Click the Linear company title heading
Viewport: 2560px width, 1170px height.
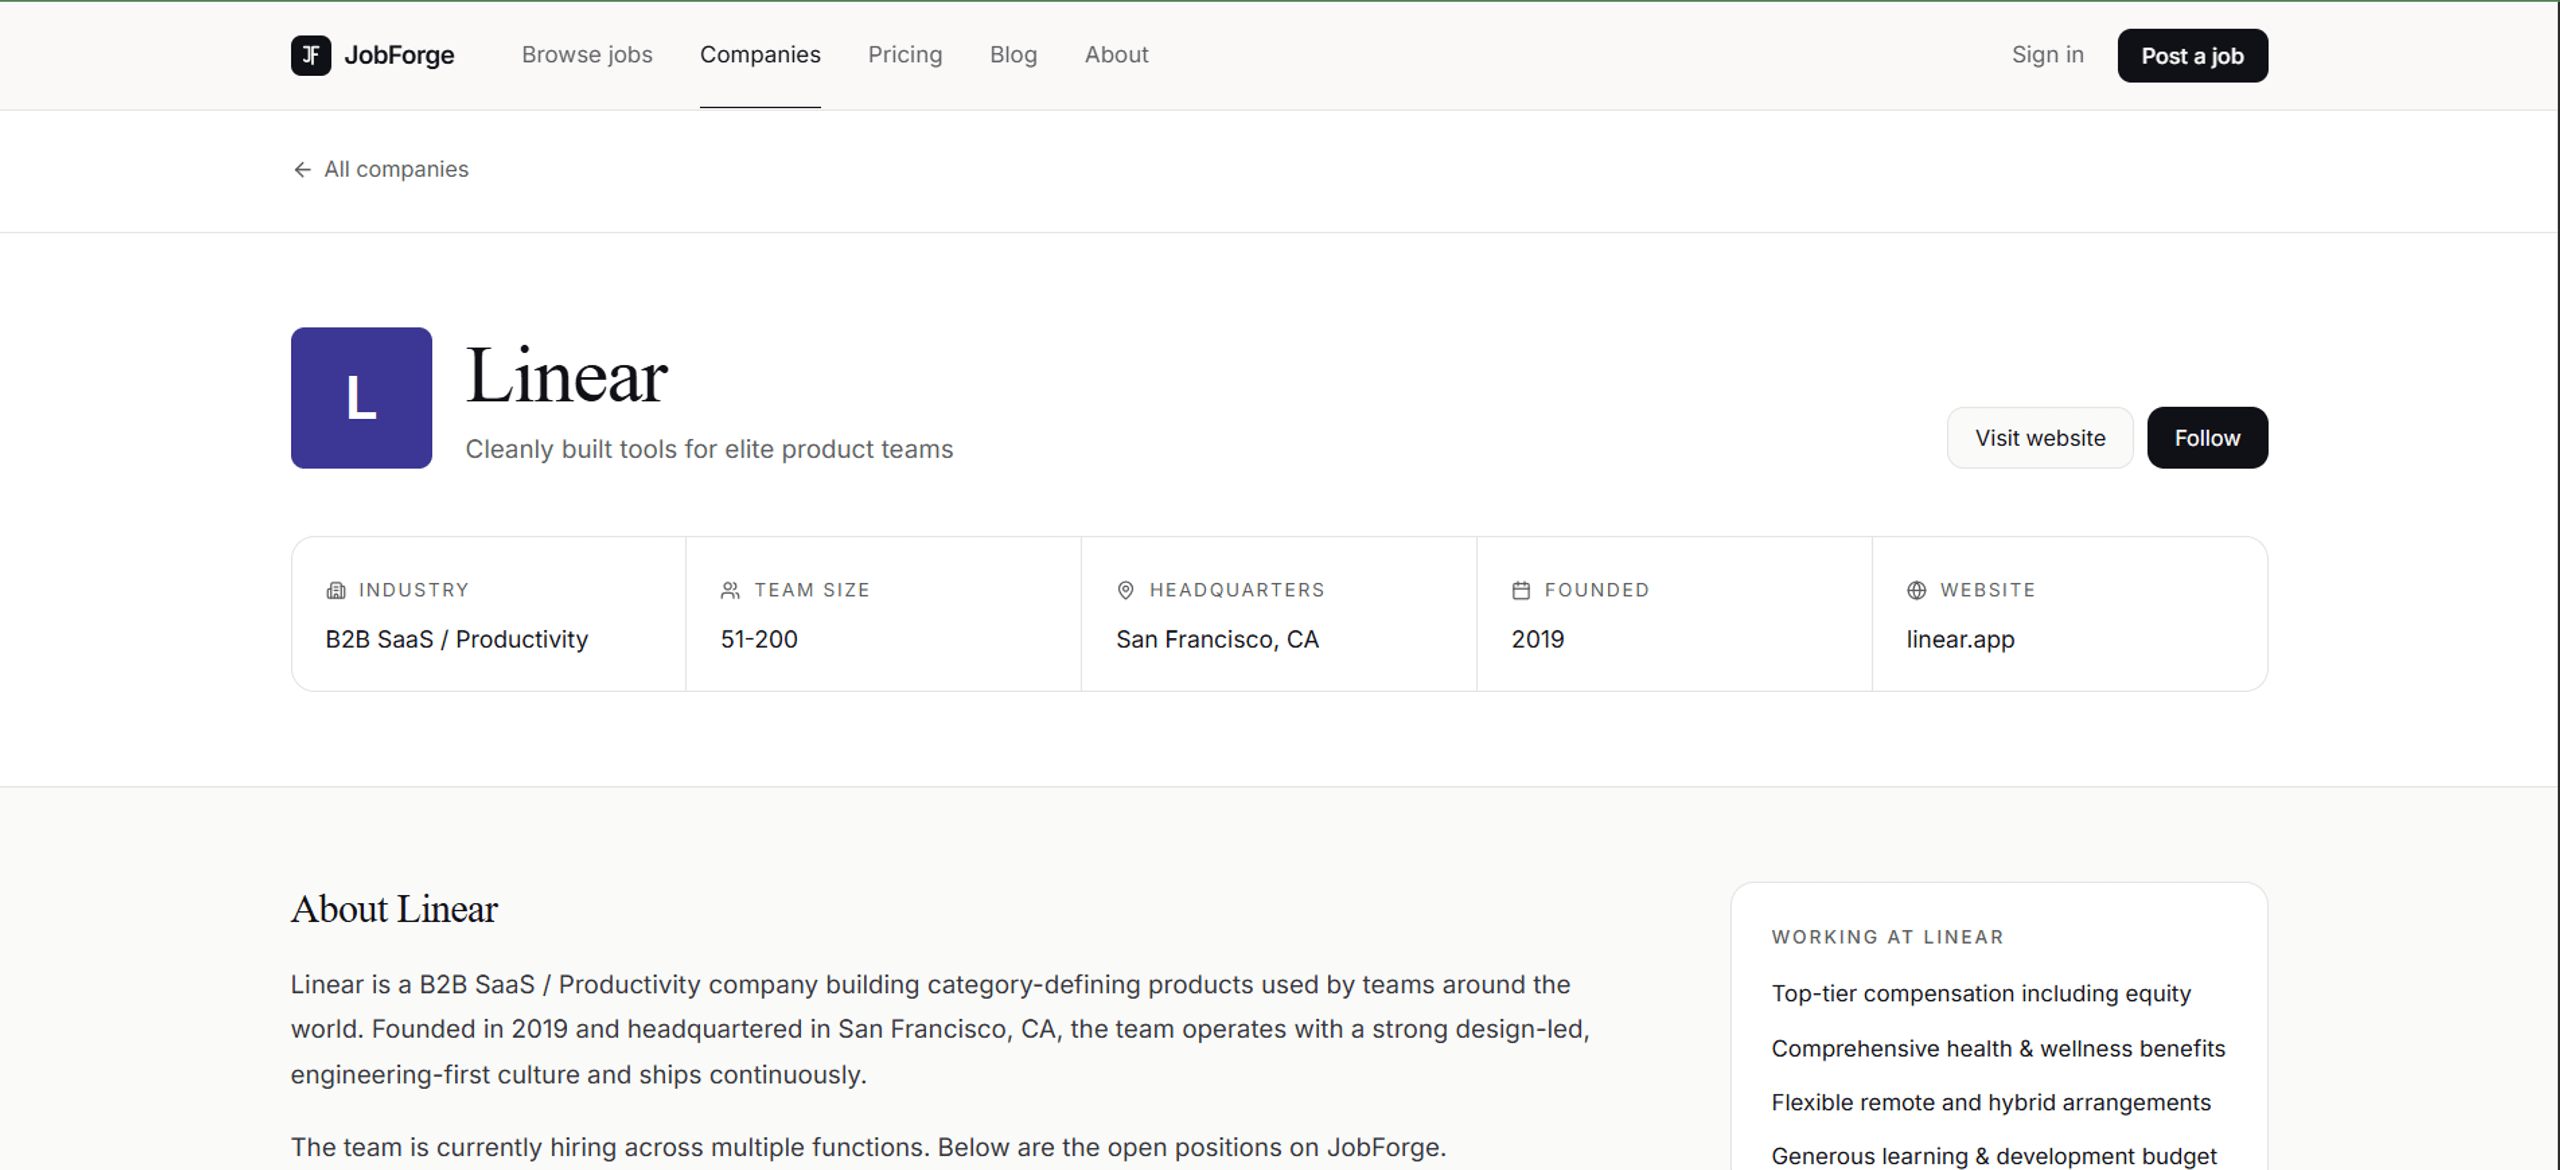[x=567, y=376]
